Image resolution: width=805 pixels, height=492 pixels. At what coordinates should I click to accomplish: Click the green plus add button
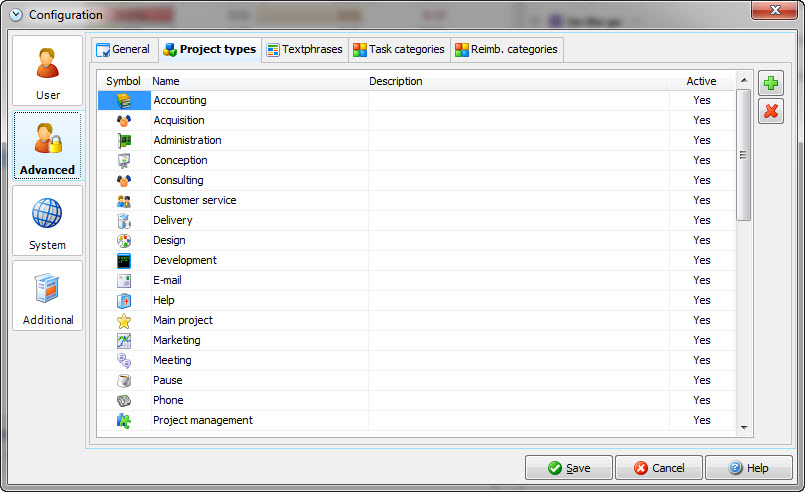(771, 83)
